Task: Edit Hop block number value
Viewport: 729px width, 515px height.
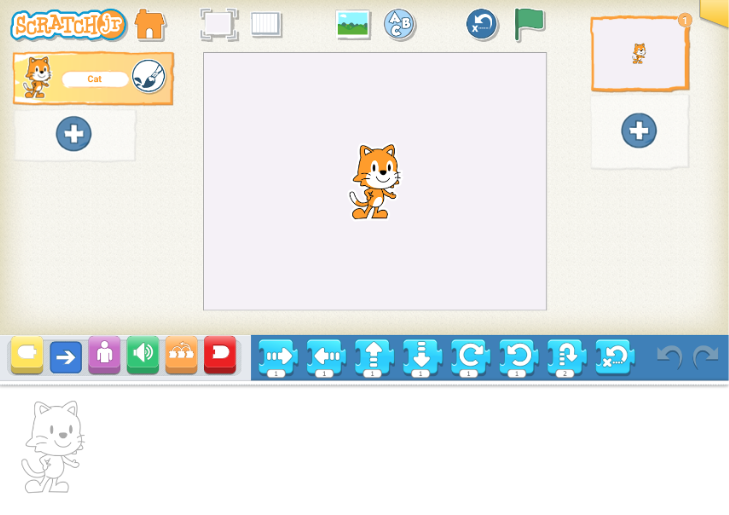Action: (x=565, y=373)
